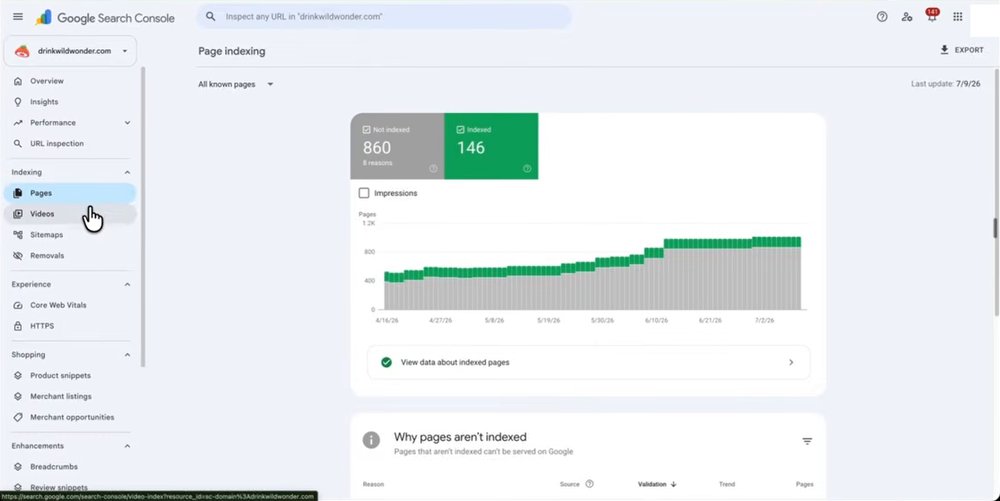Open notifications bell with 141 badge
Image resolution: width=1000 pixels, height=501 pixels.
[x=932, y=15]
